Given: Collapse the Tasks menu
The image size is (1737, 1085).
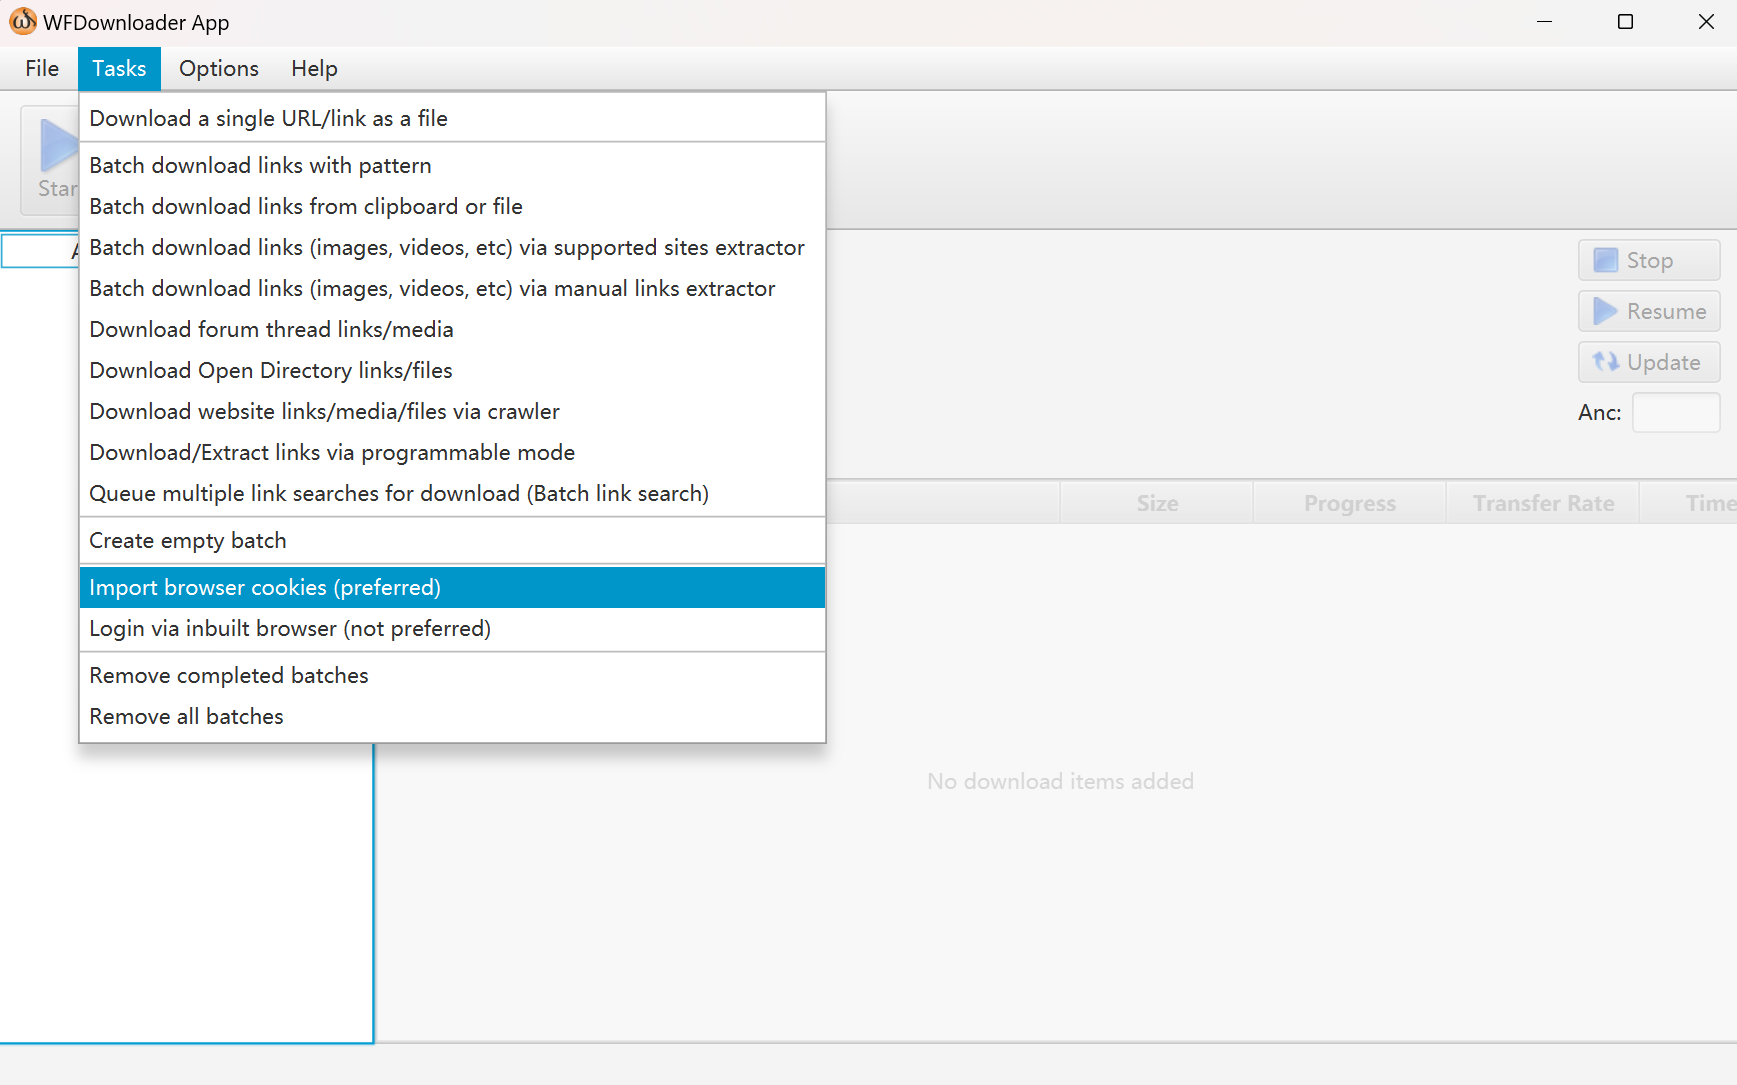Looking at the screenshot, I should pos(119,69).
